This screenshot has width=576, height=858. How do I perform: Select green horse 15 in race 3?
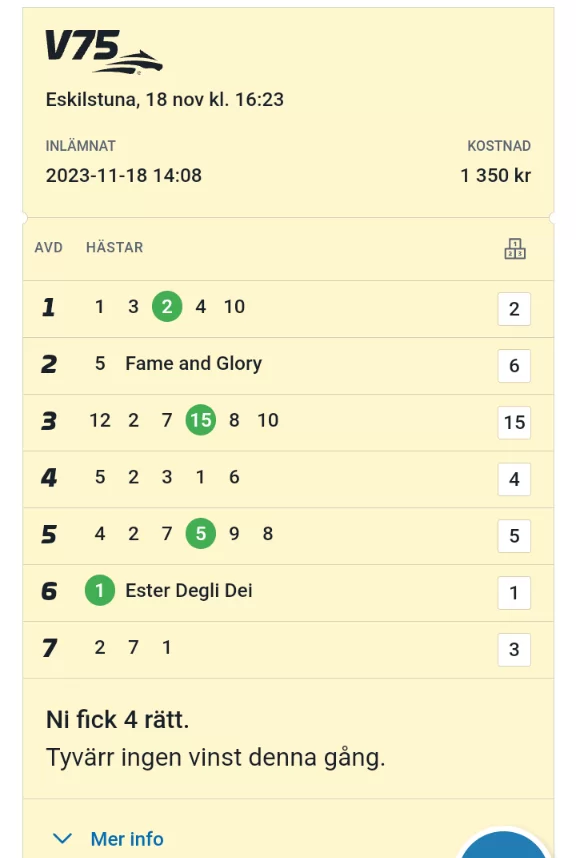pyautogui.click(x=201, y=420)
